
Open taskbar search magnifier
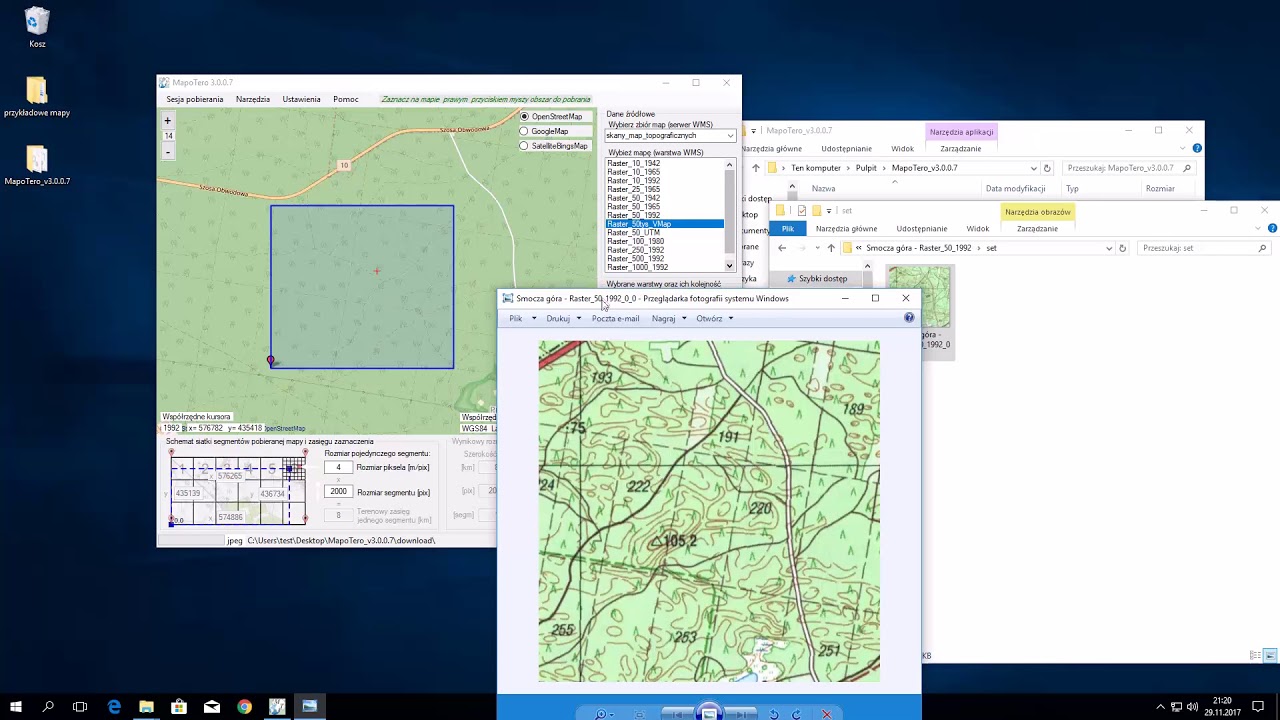[x=48, y=706]
